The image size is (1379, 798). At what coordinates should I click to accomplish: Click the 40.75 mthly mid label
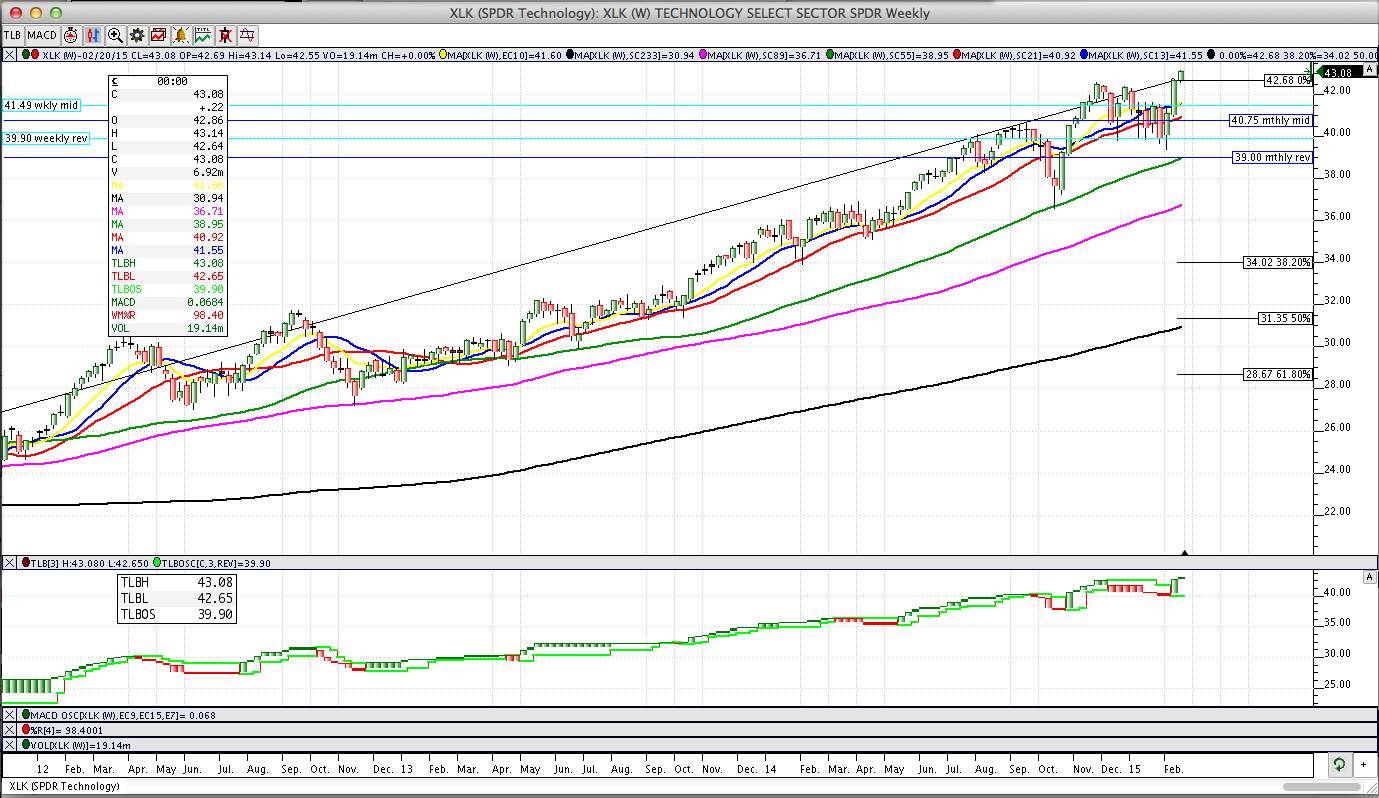point(1270,120)
